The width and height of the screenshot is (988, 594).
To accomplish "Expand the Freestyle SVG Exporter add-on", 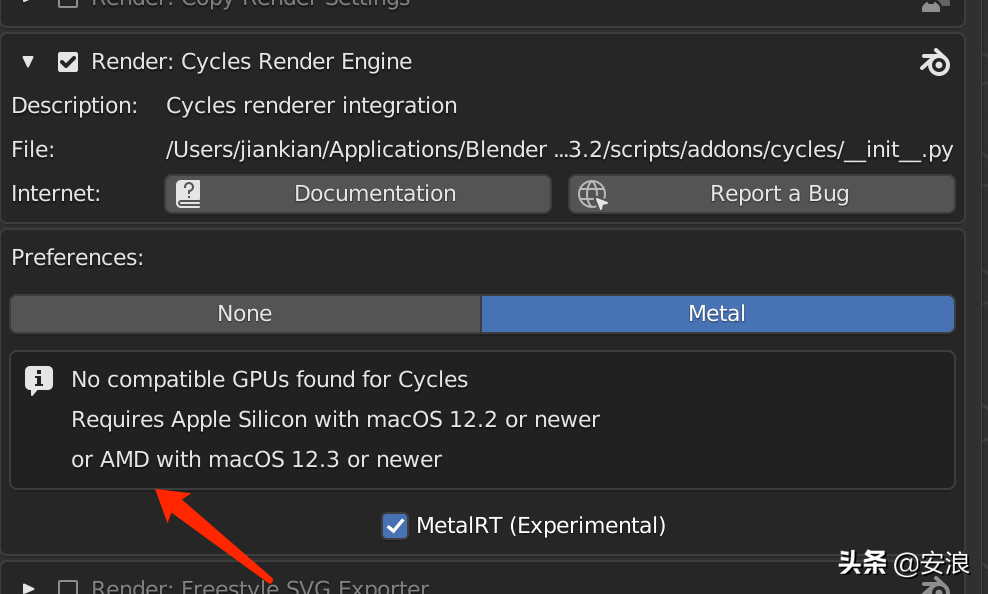I will 28,588.
